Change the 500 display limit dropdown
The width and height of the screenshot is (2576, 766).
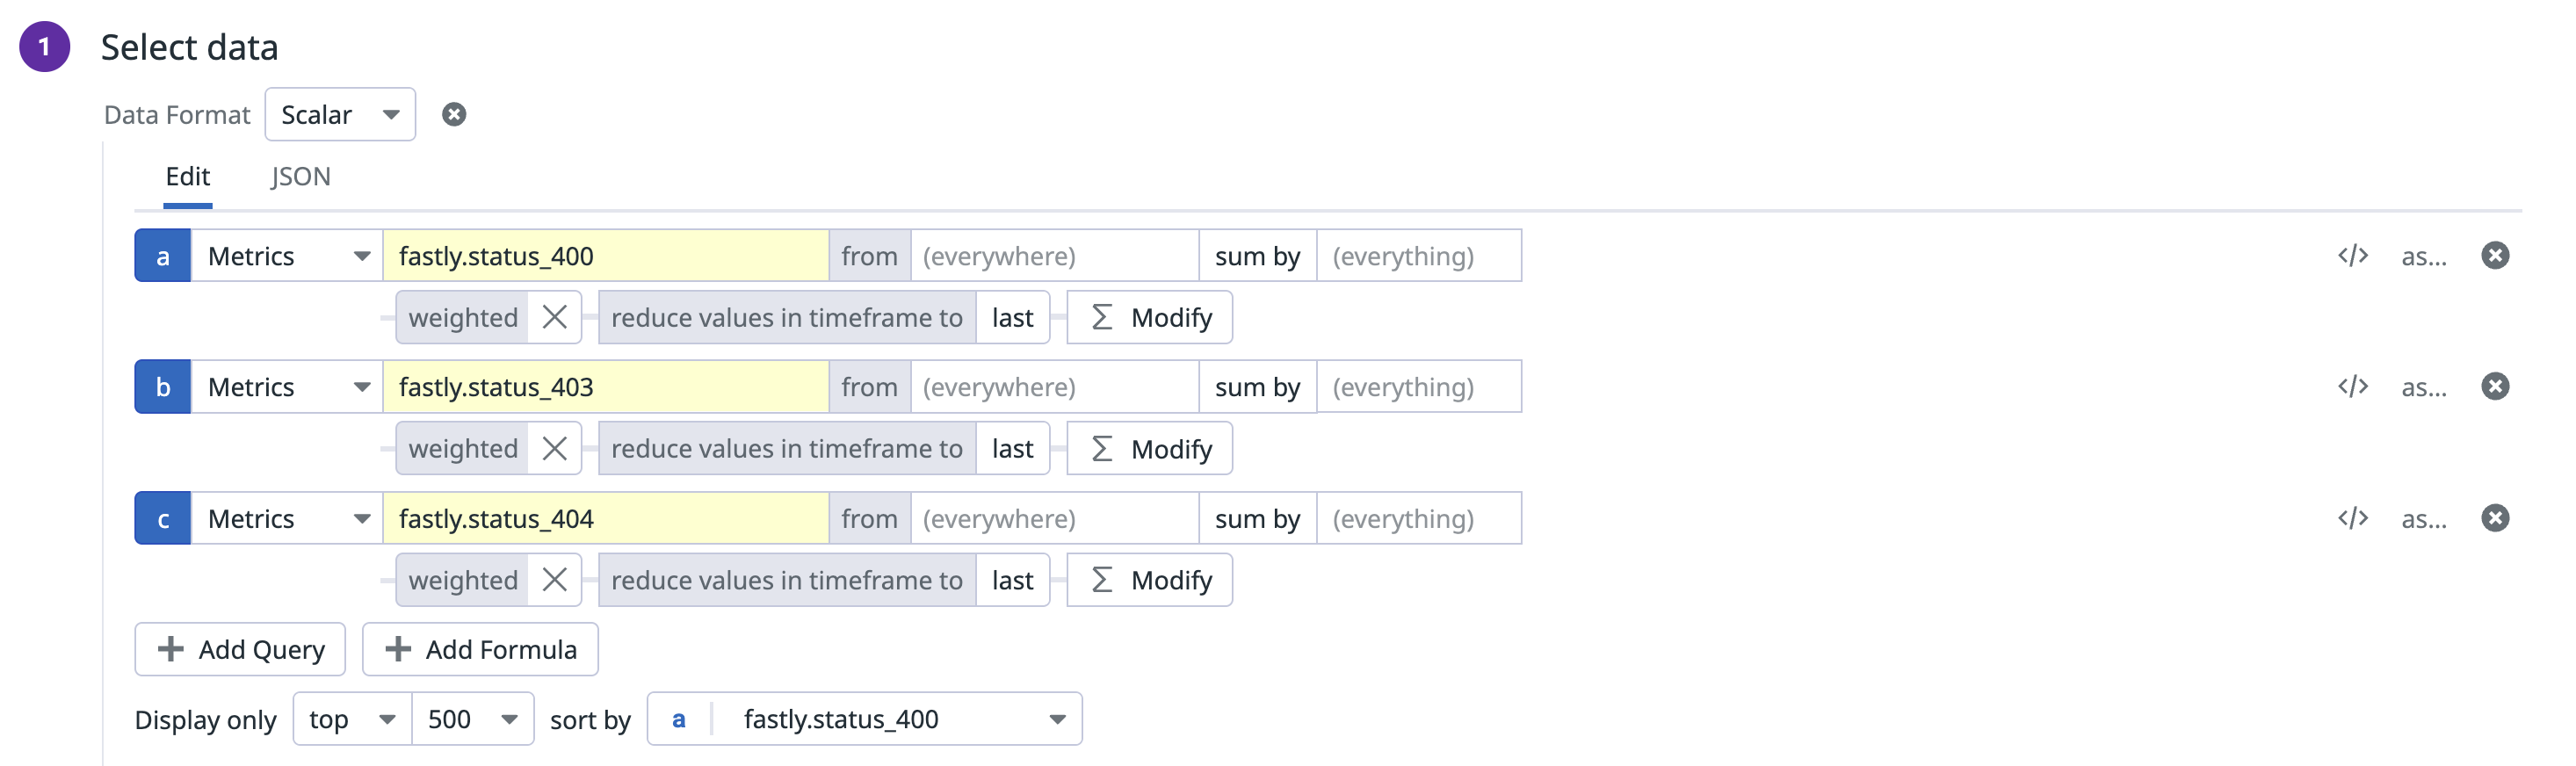[472, 719]
